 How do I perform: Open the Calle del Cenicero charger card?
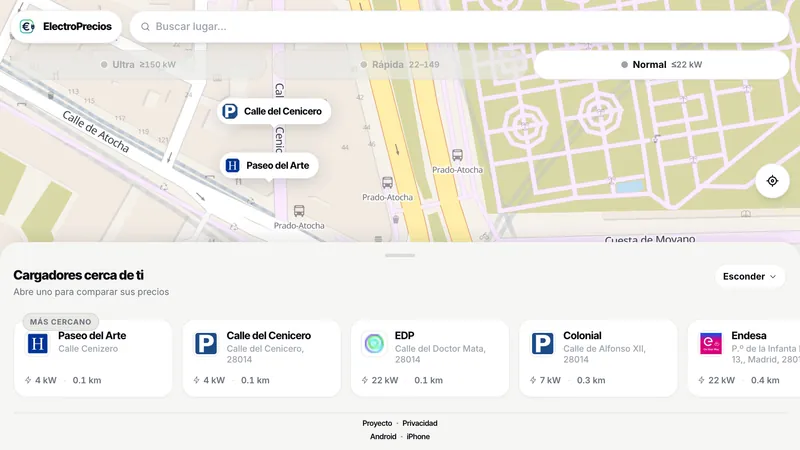click(x=262, y=358)
